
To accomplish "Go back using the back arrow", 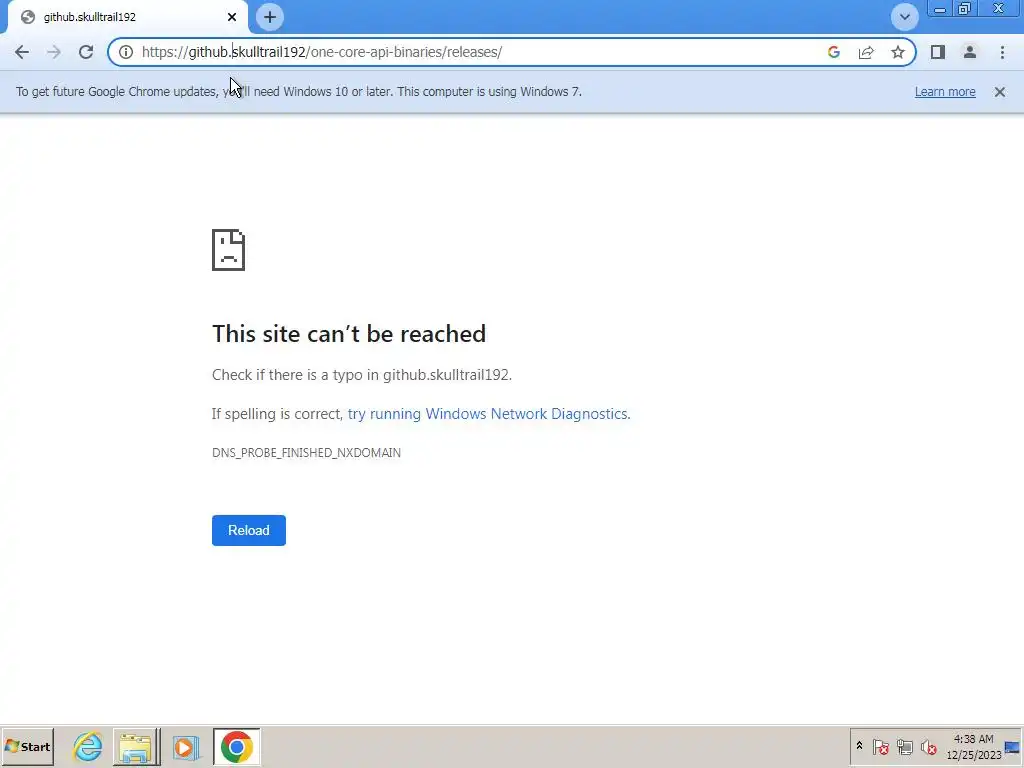I will click(22, 52).
